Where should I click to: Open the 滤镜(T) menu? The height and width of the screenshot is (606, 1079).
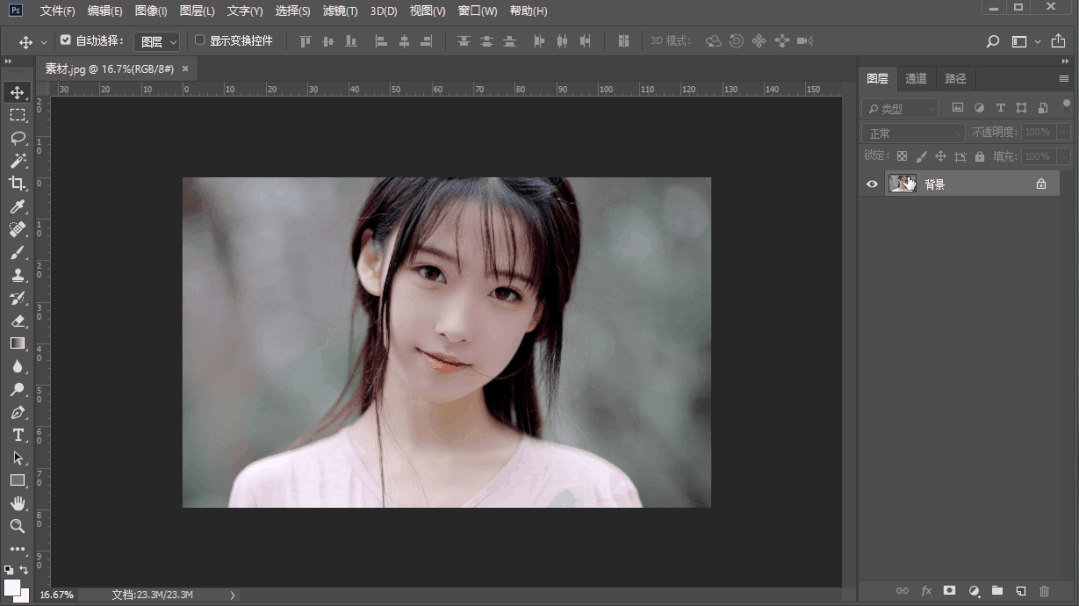(340, 11)
